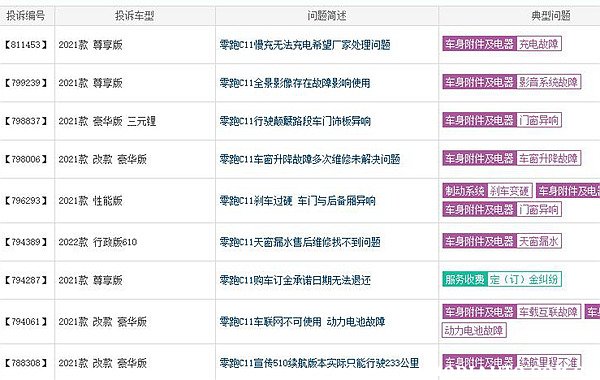Open complaint link 零跑C11刹车过硬 车门与后备厢异响
This screenshot has width=600, height=380.
click(x=297, y=201)
